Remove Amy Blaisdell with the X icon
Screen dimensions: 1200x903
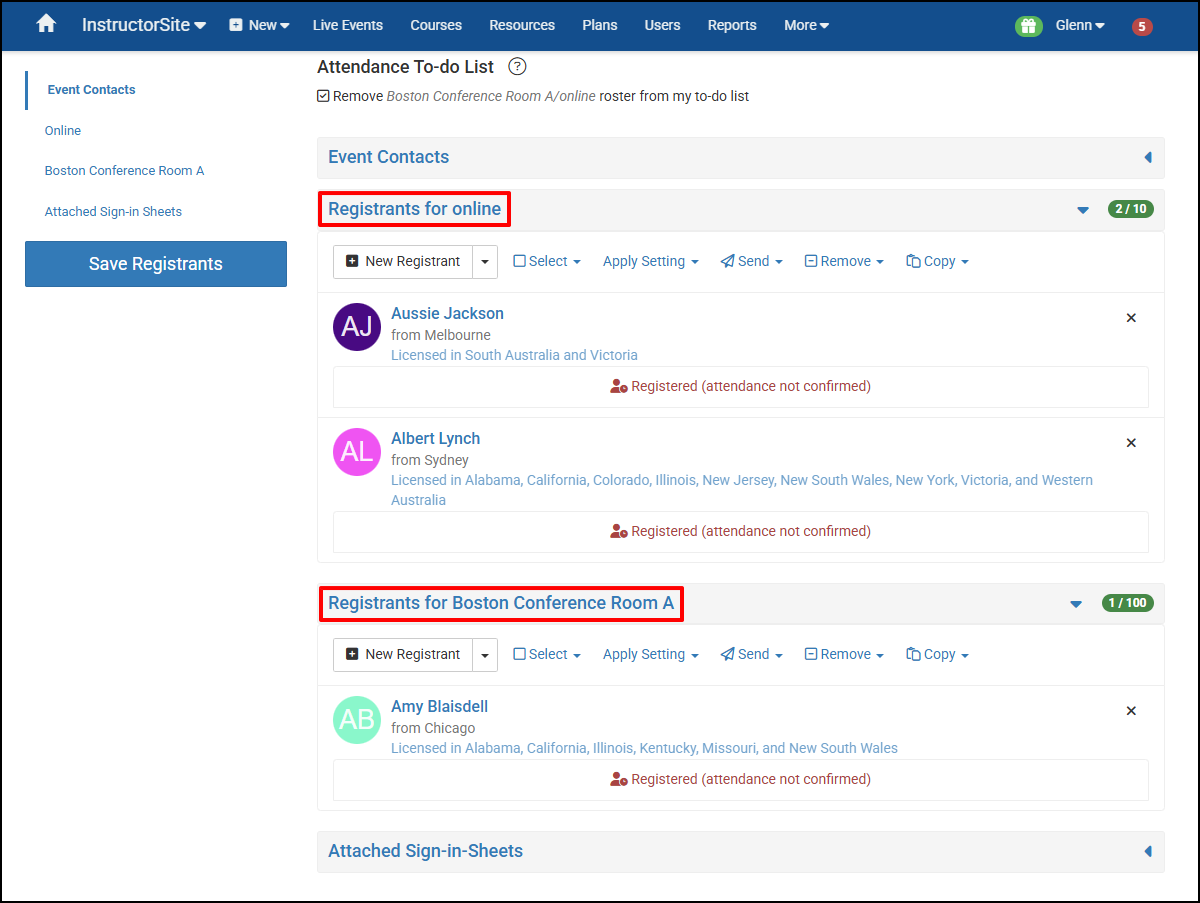point(1131,711)
